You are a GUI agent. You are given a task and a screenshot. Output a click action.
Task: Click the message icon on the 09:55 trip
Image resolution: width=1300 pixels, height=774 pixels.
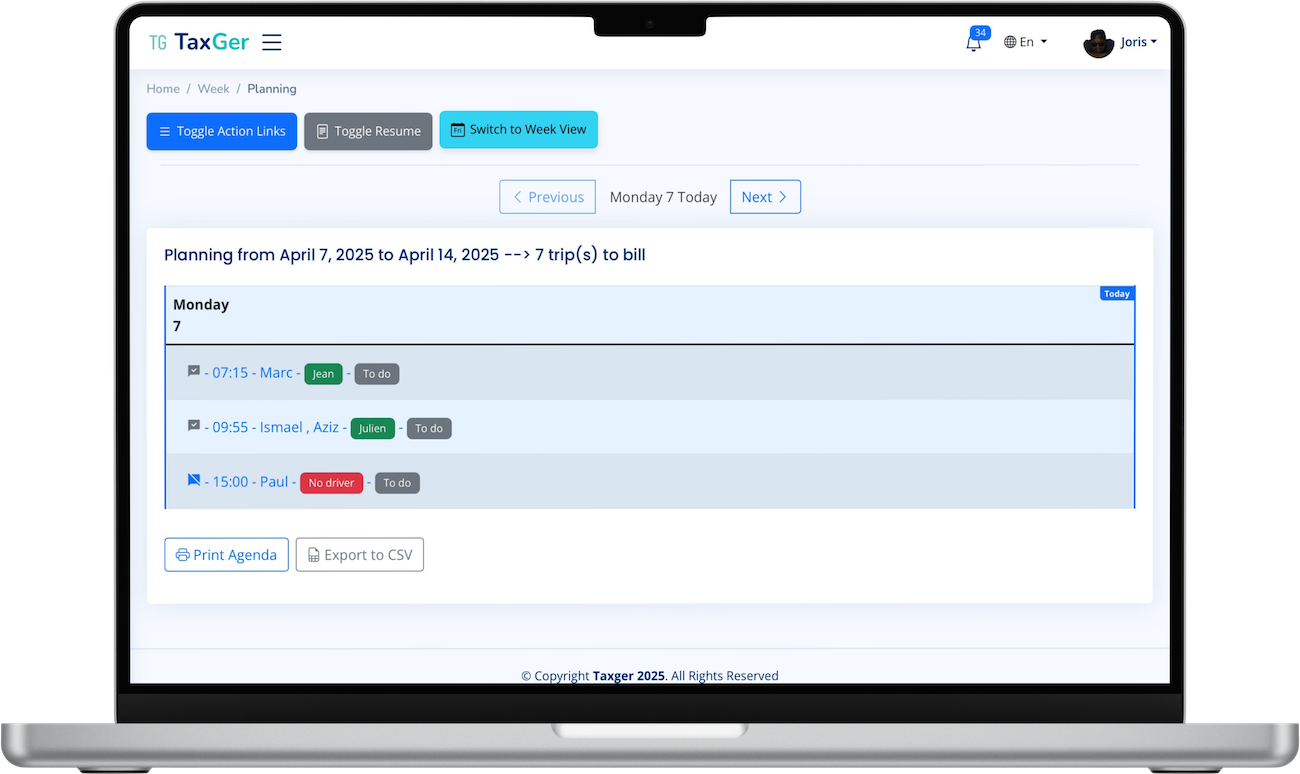[194, 426]
